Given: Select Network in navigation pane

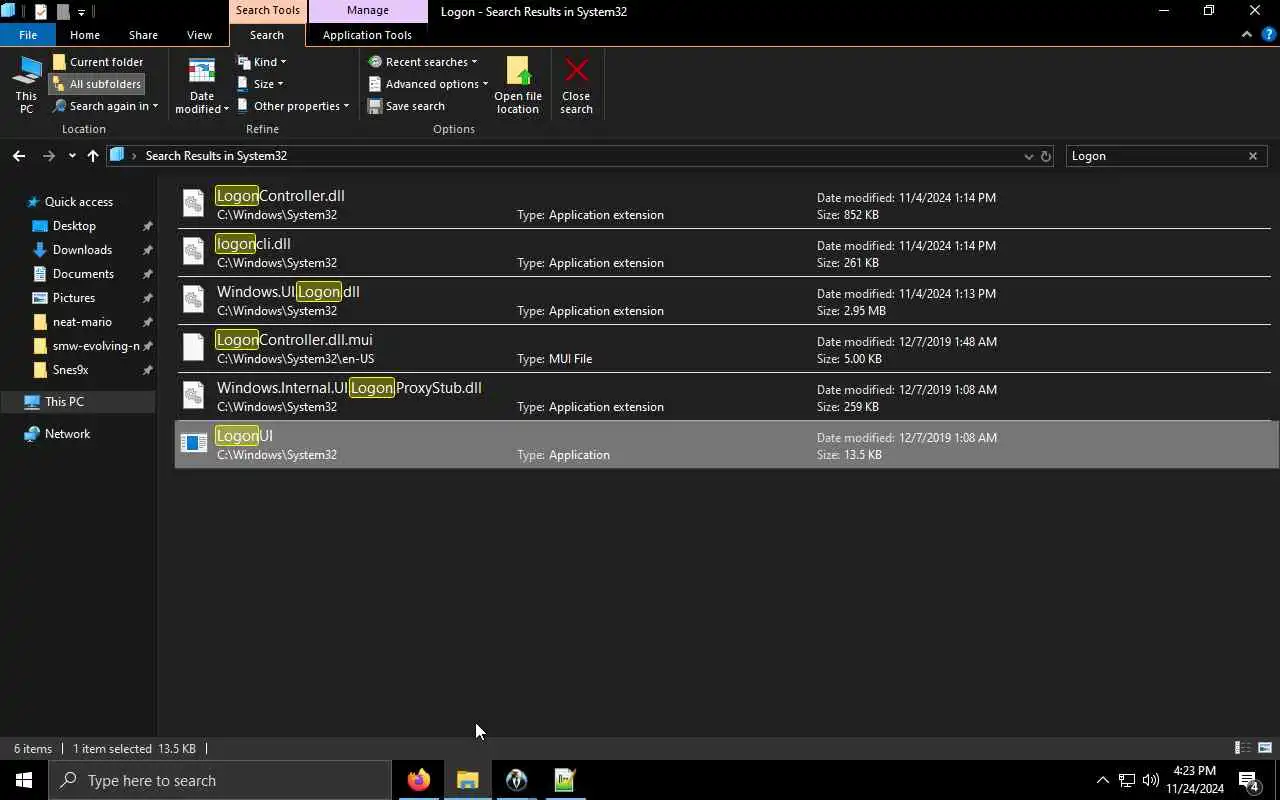Looking at the screenshot, I should (67, 434).
